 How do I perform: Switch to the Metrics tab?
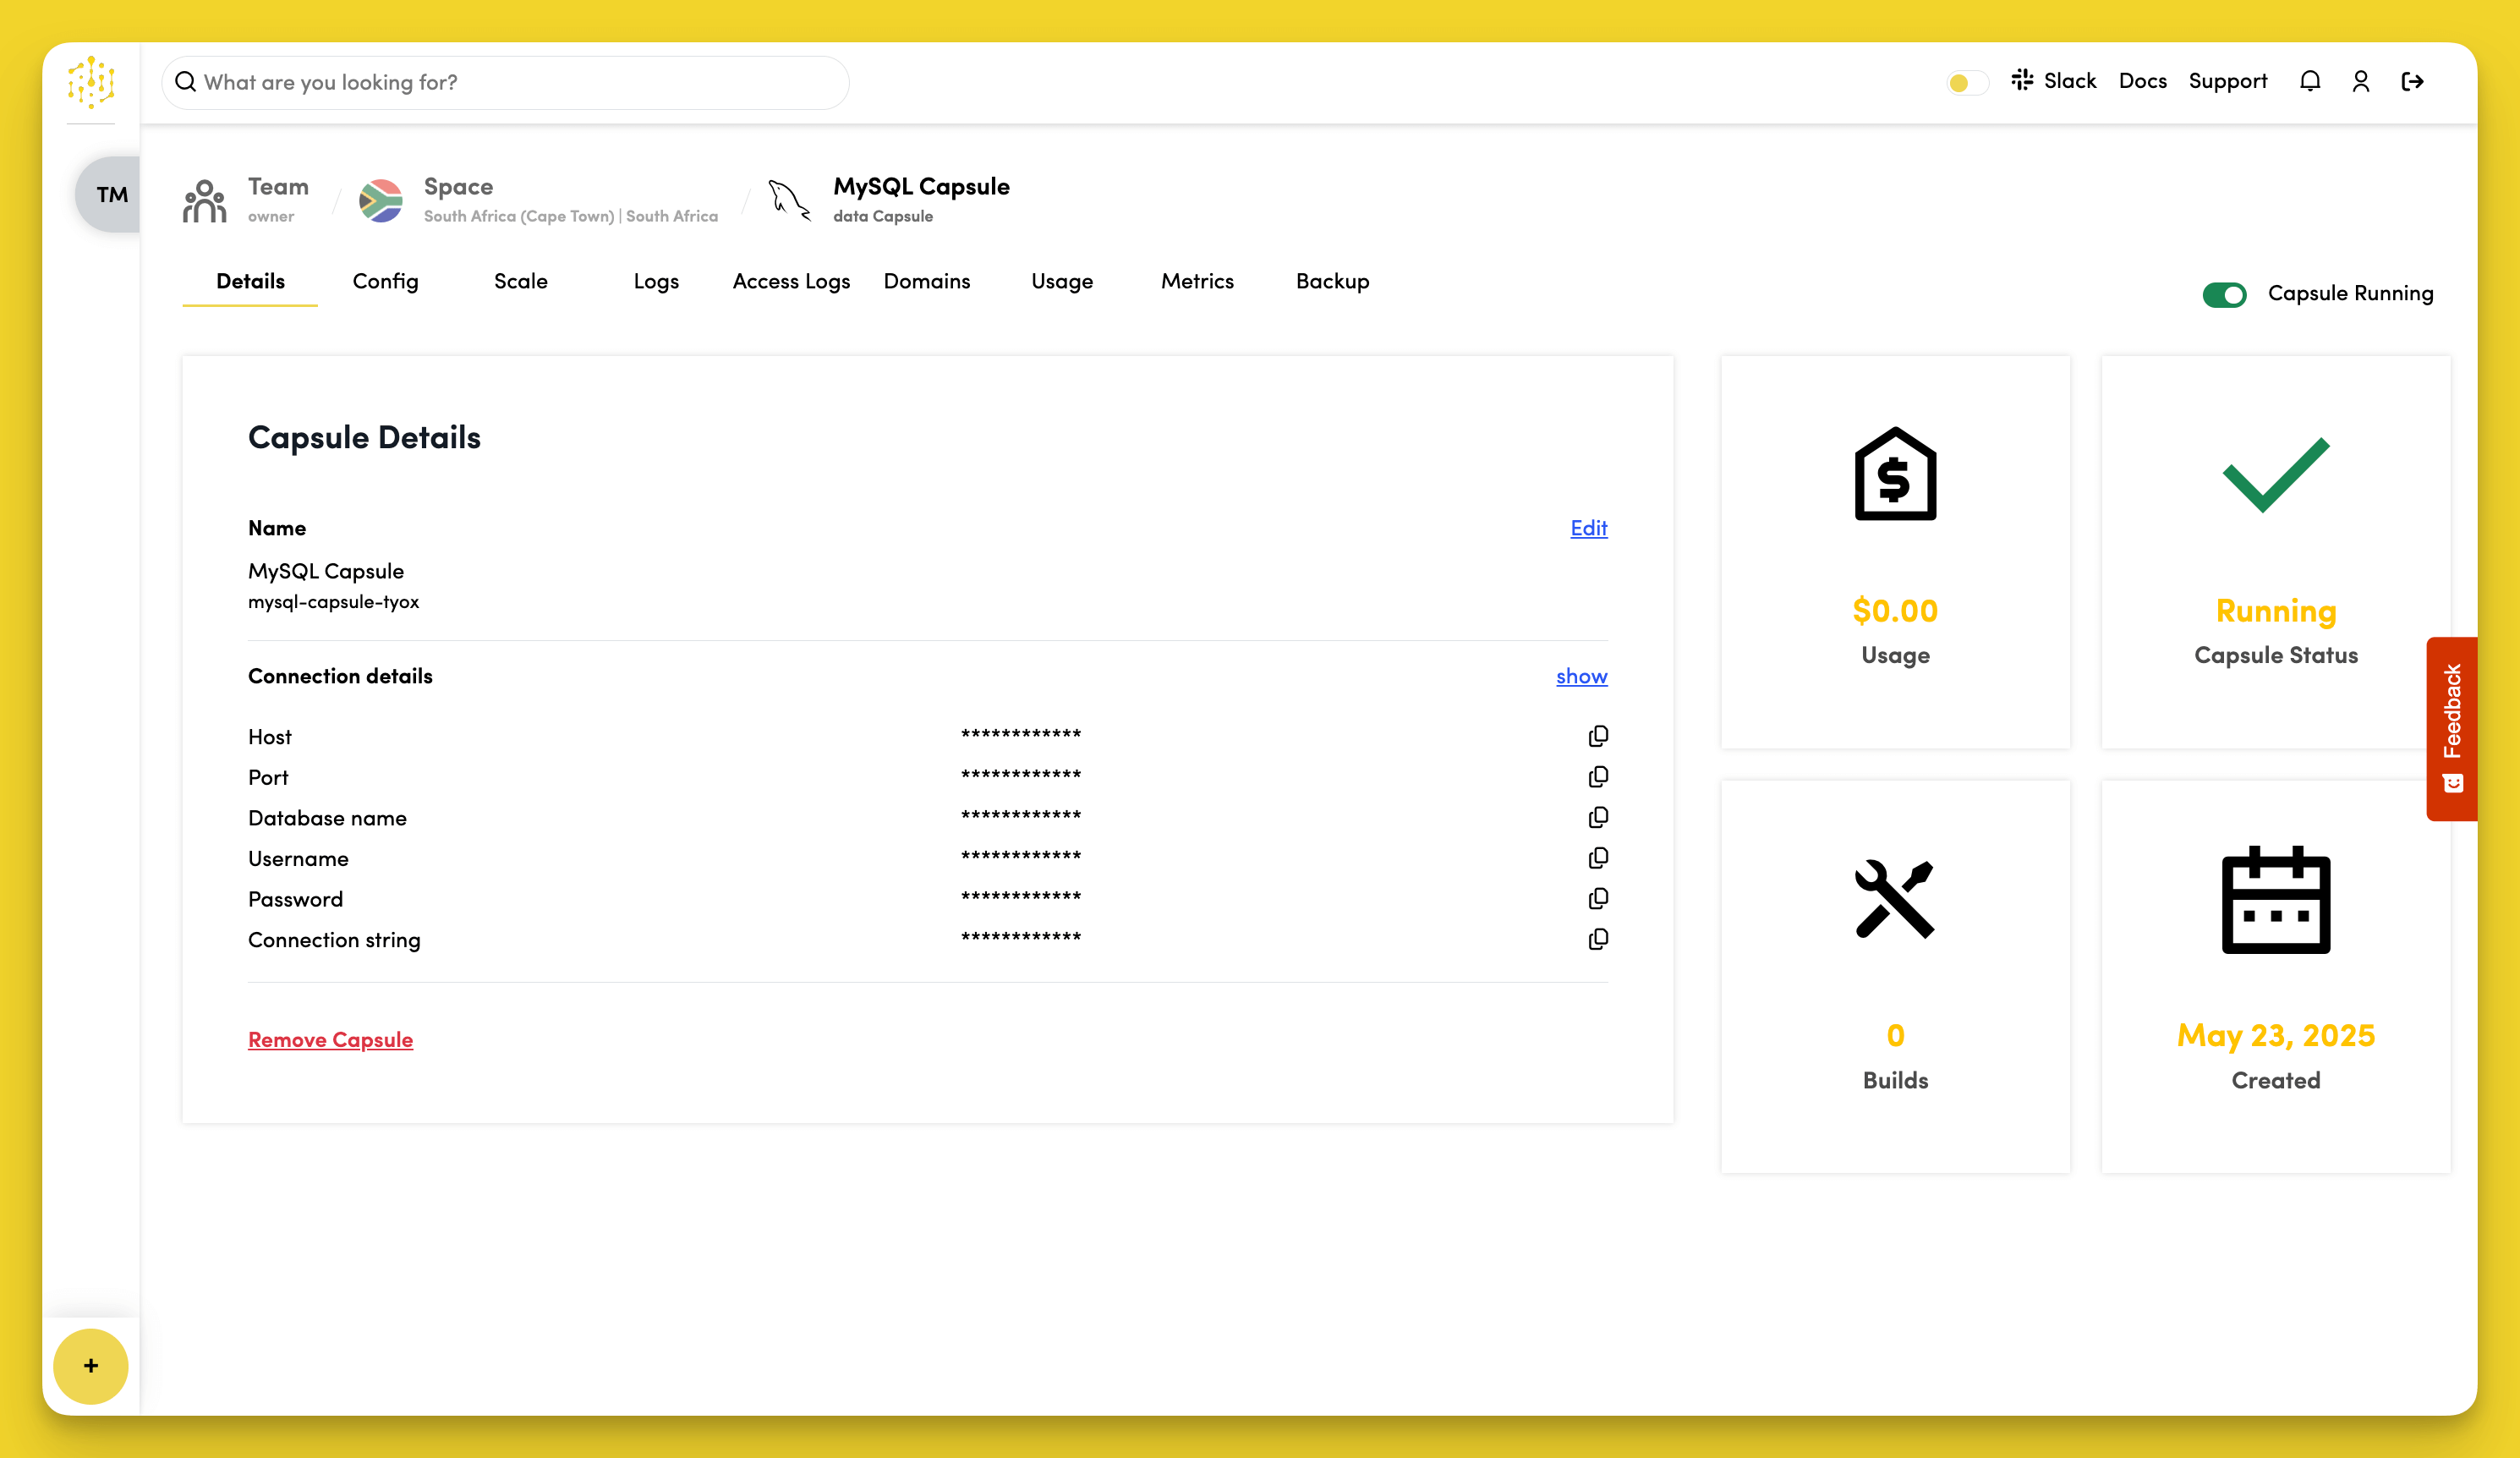tap(1197, 281)
